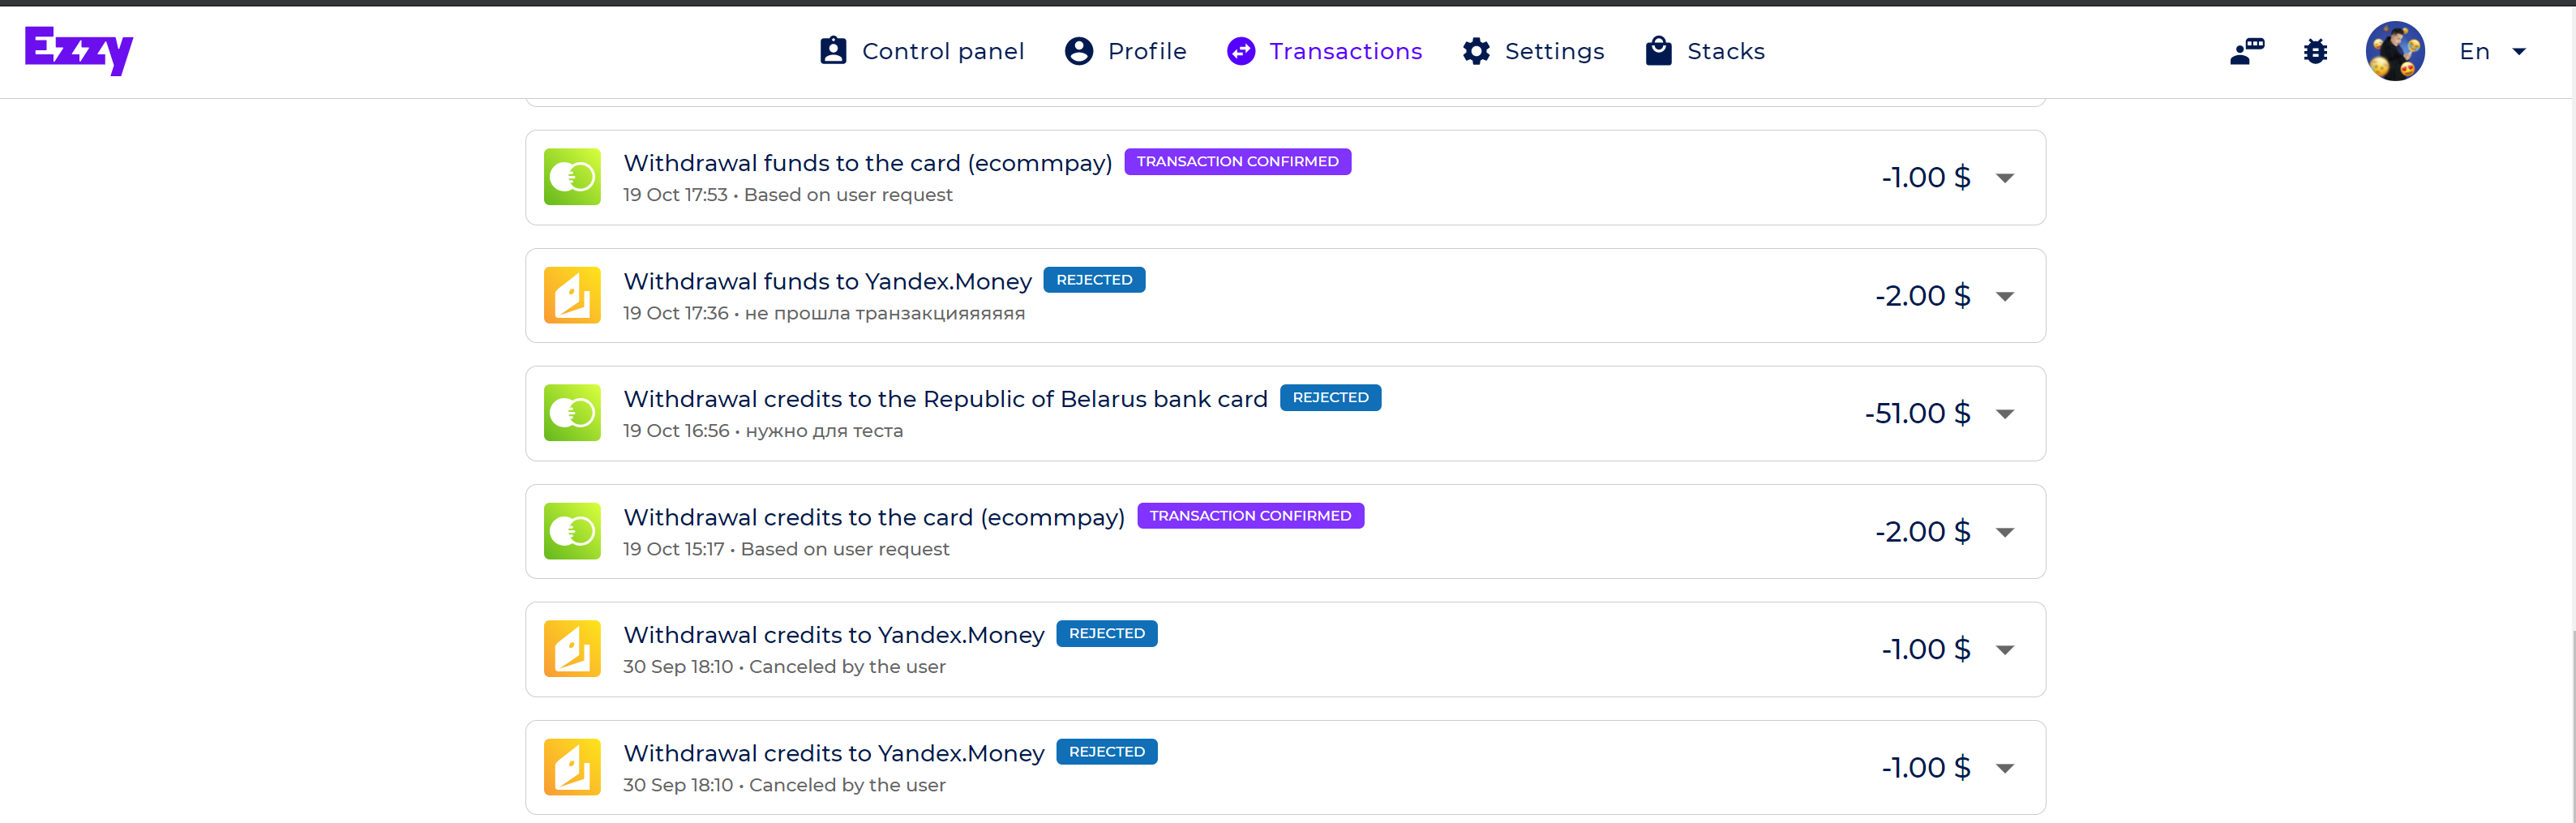Click the user avatar picture
This screenshot has height=823, width=2576.
point(2395,51)
